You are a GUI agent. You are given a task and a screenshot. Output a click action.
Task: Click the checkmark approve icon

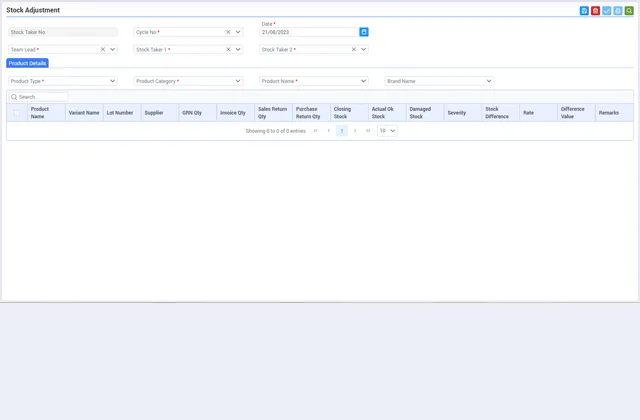tap(606, 11)
